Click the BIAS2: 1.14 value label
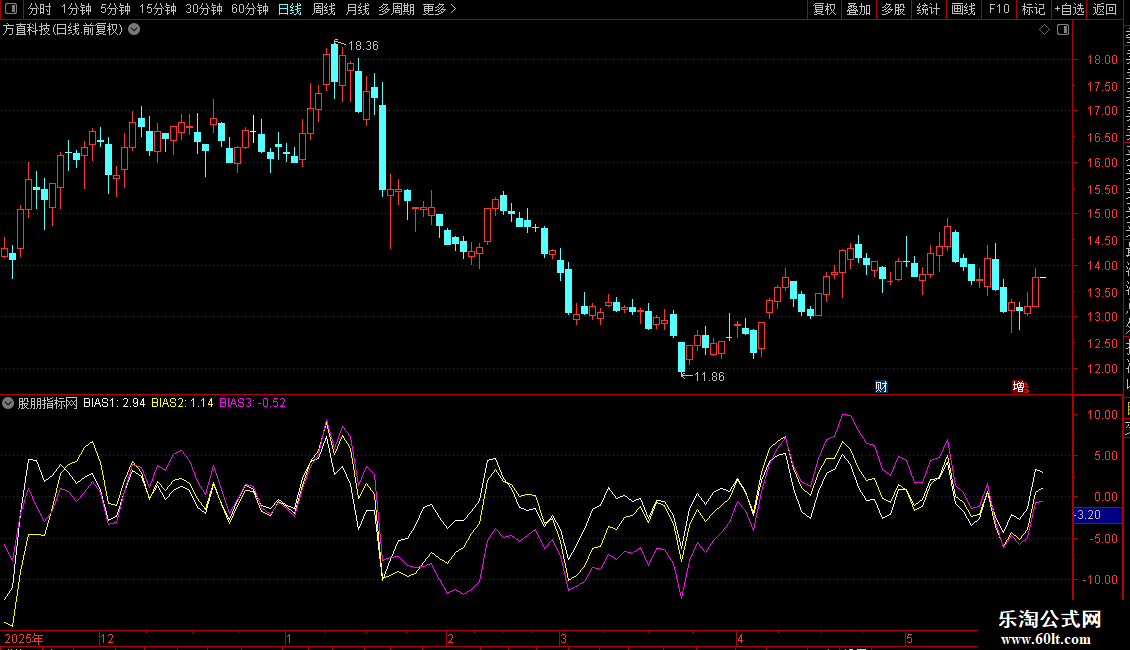This screenshot has height=650, width=1130. (182, 403)
